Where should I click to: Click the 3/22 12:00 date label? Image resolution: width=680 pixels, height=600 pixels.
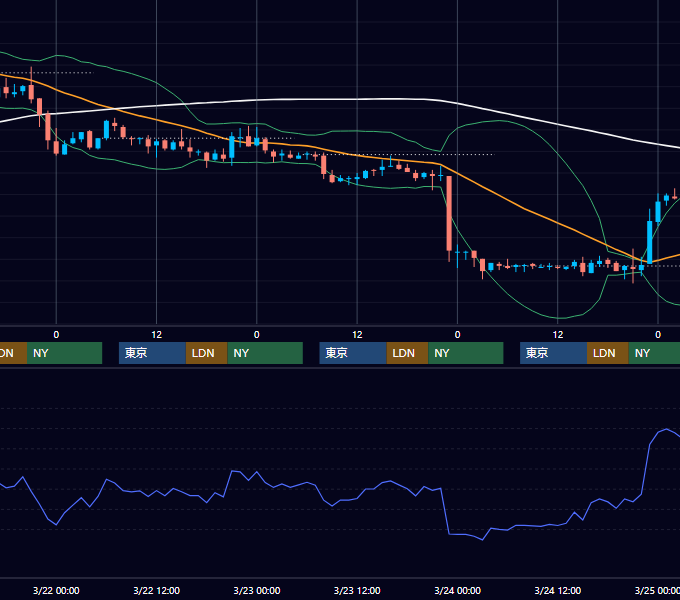pos(156,590)
